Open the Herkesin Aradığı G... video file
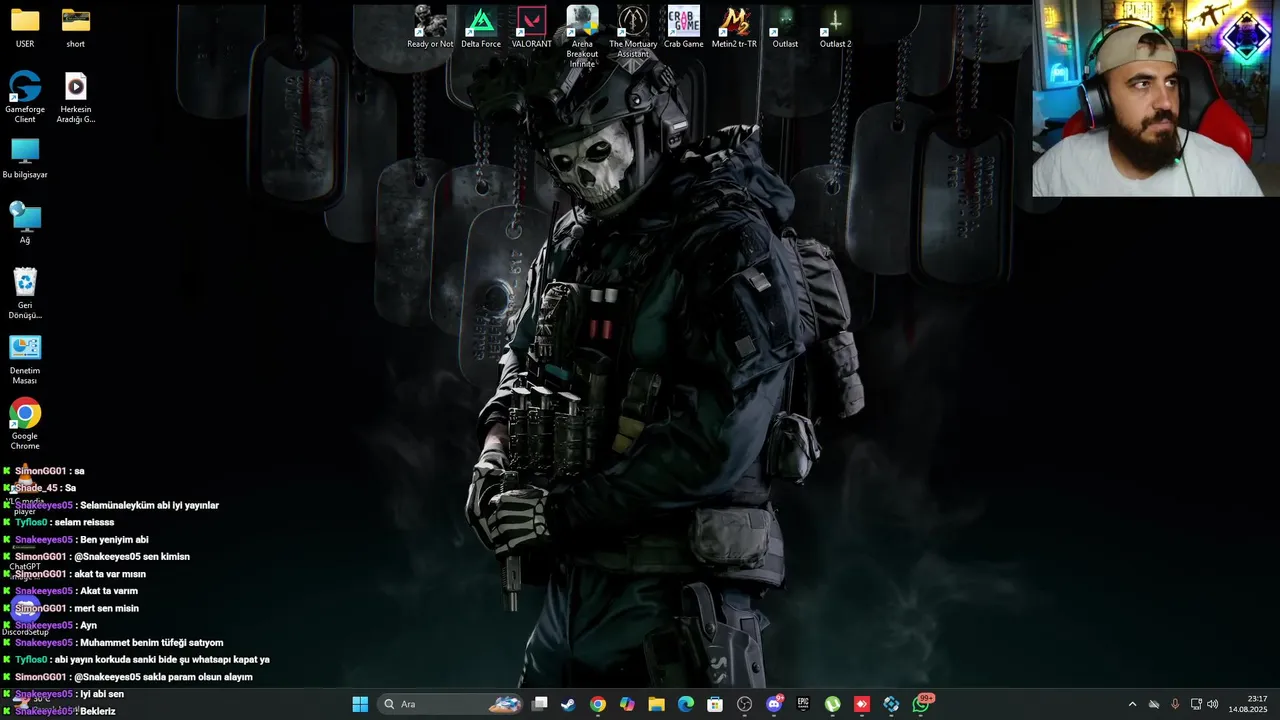Image resolution: width=1280 pixels, height=720 pixels. click(x=76, y=97)
